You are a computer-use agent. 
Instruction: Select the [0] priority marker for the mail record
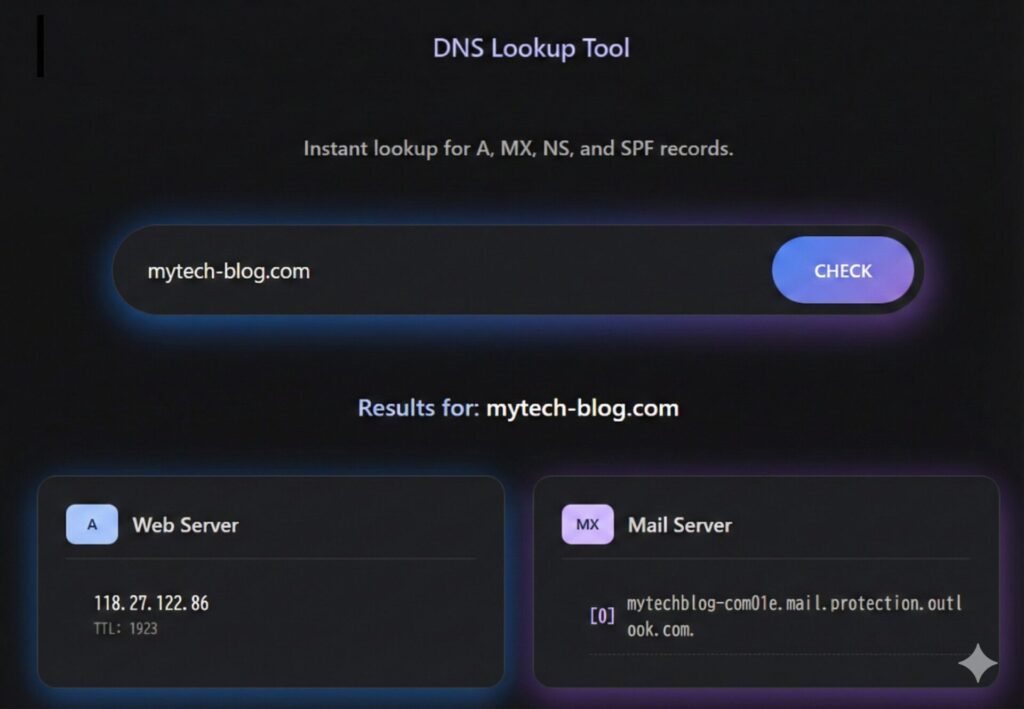click(602, 616)
